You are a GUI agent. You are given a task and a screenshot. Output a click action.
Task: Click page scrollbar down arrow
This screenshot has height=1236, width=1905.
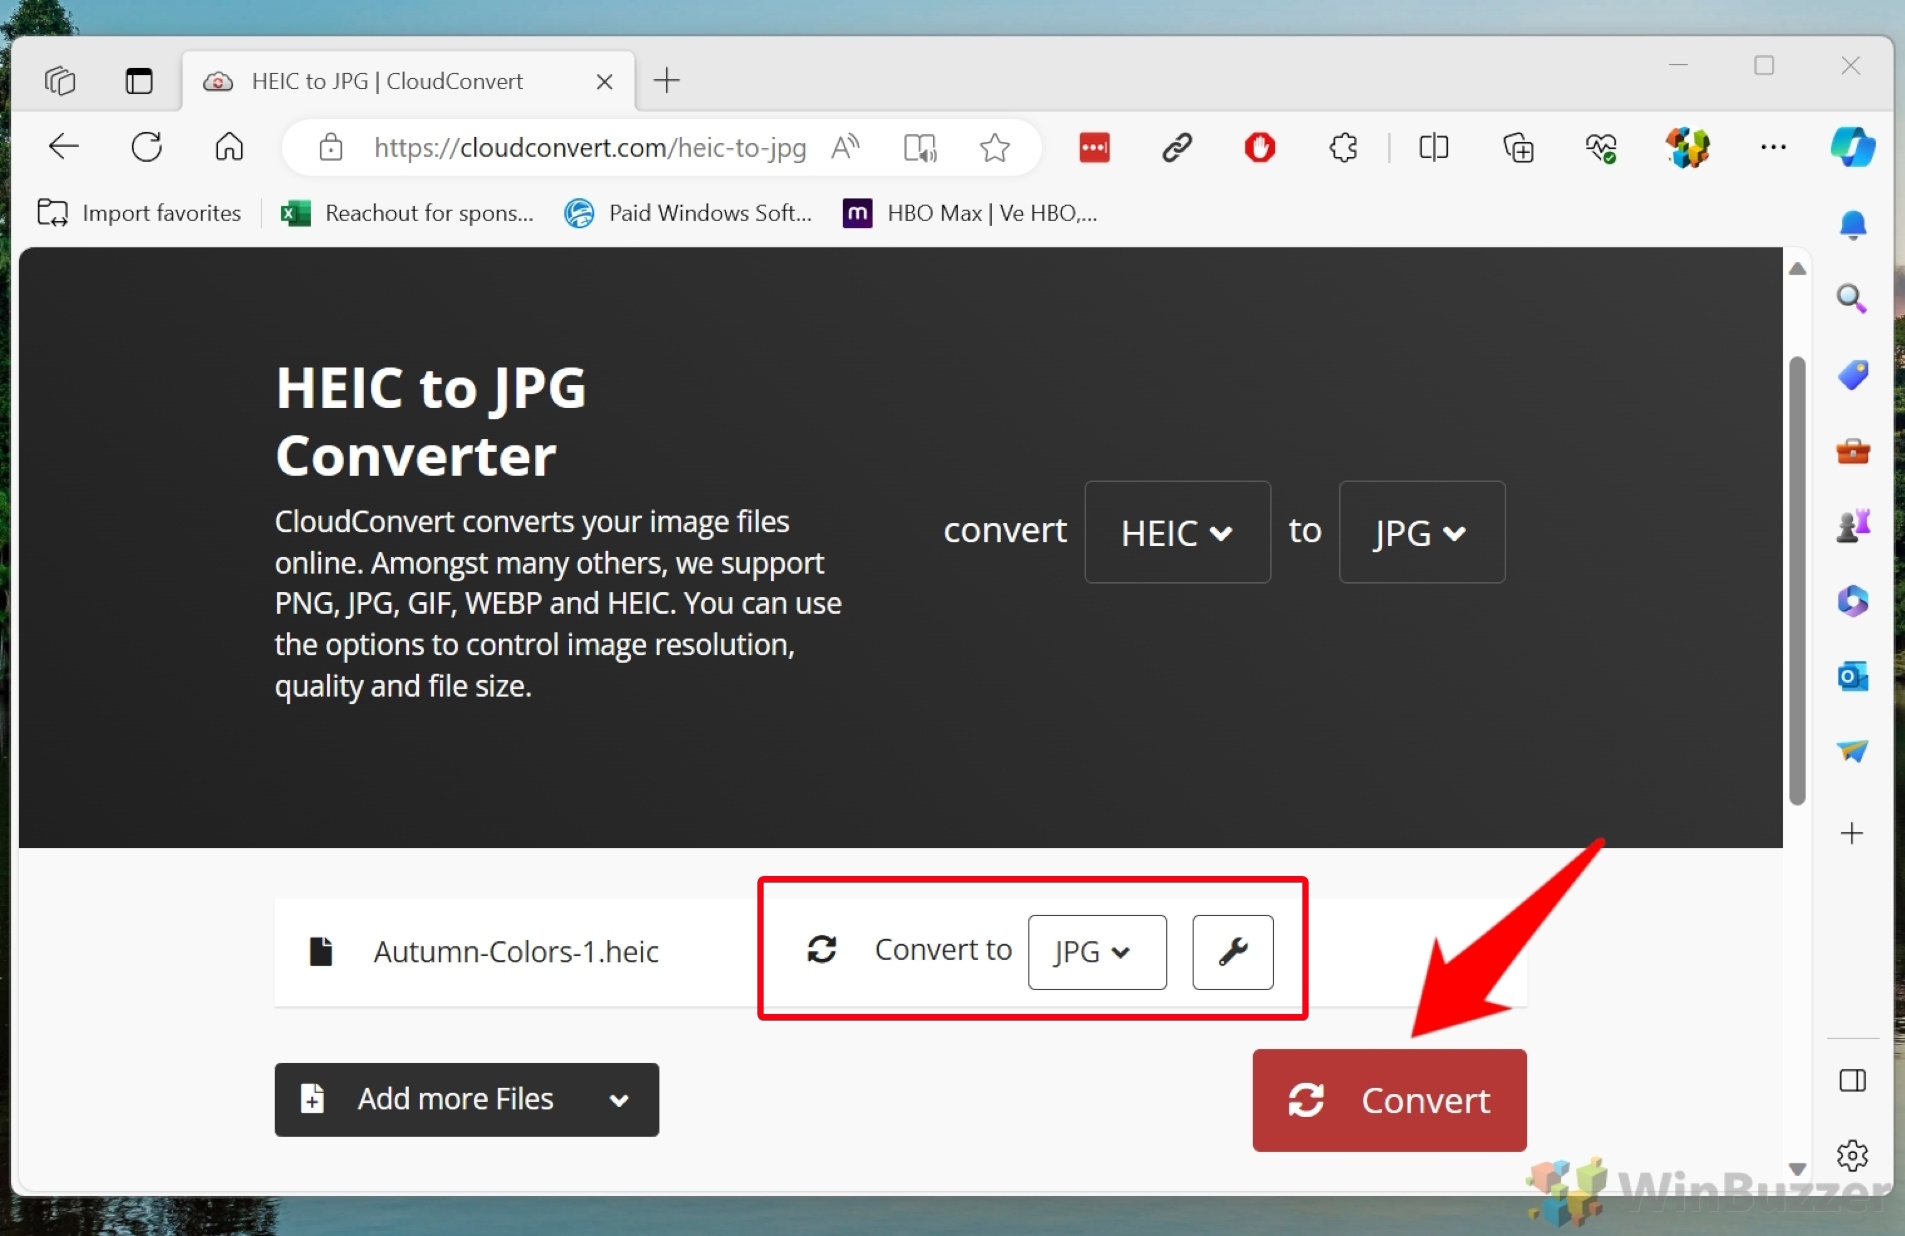tap(1797, 1168)
